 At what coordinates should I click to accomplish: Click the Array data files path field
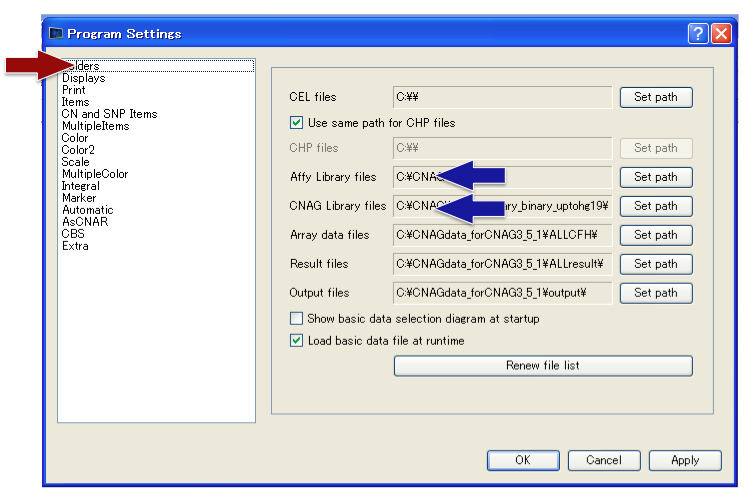[x=502, y=235]
